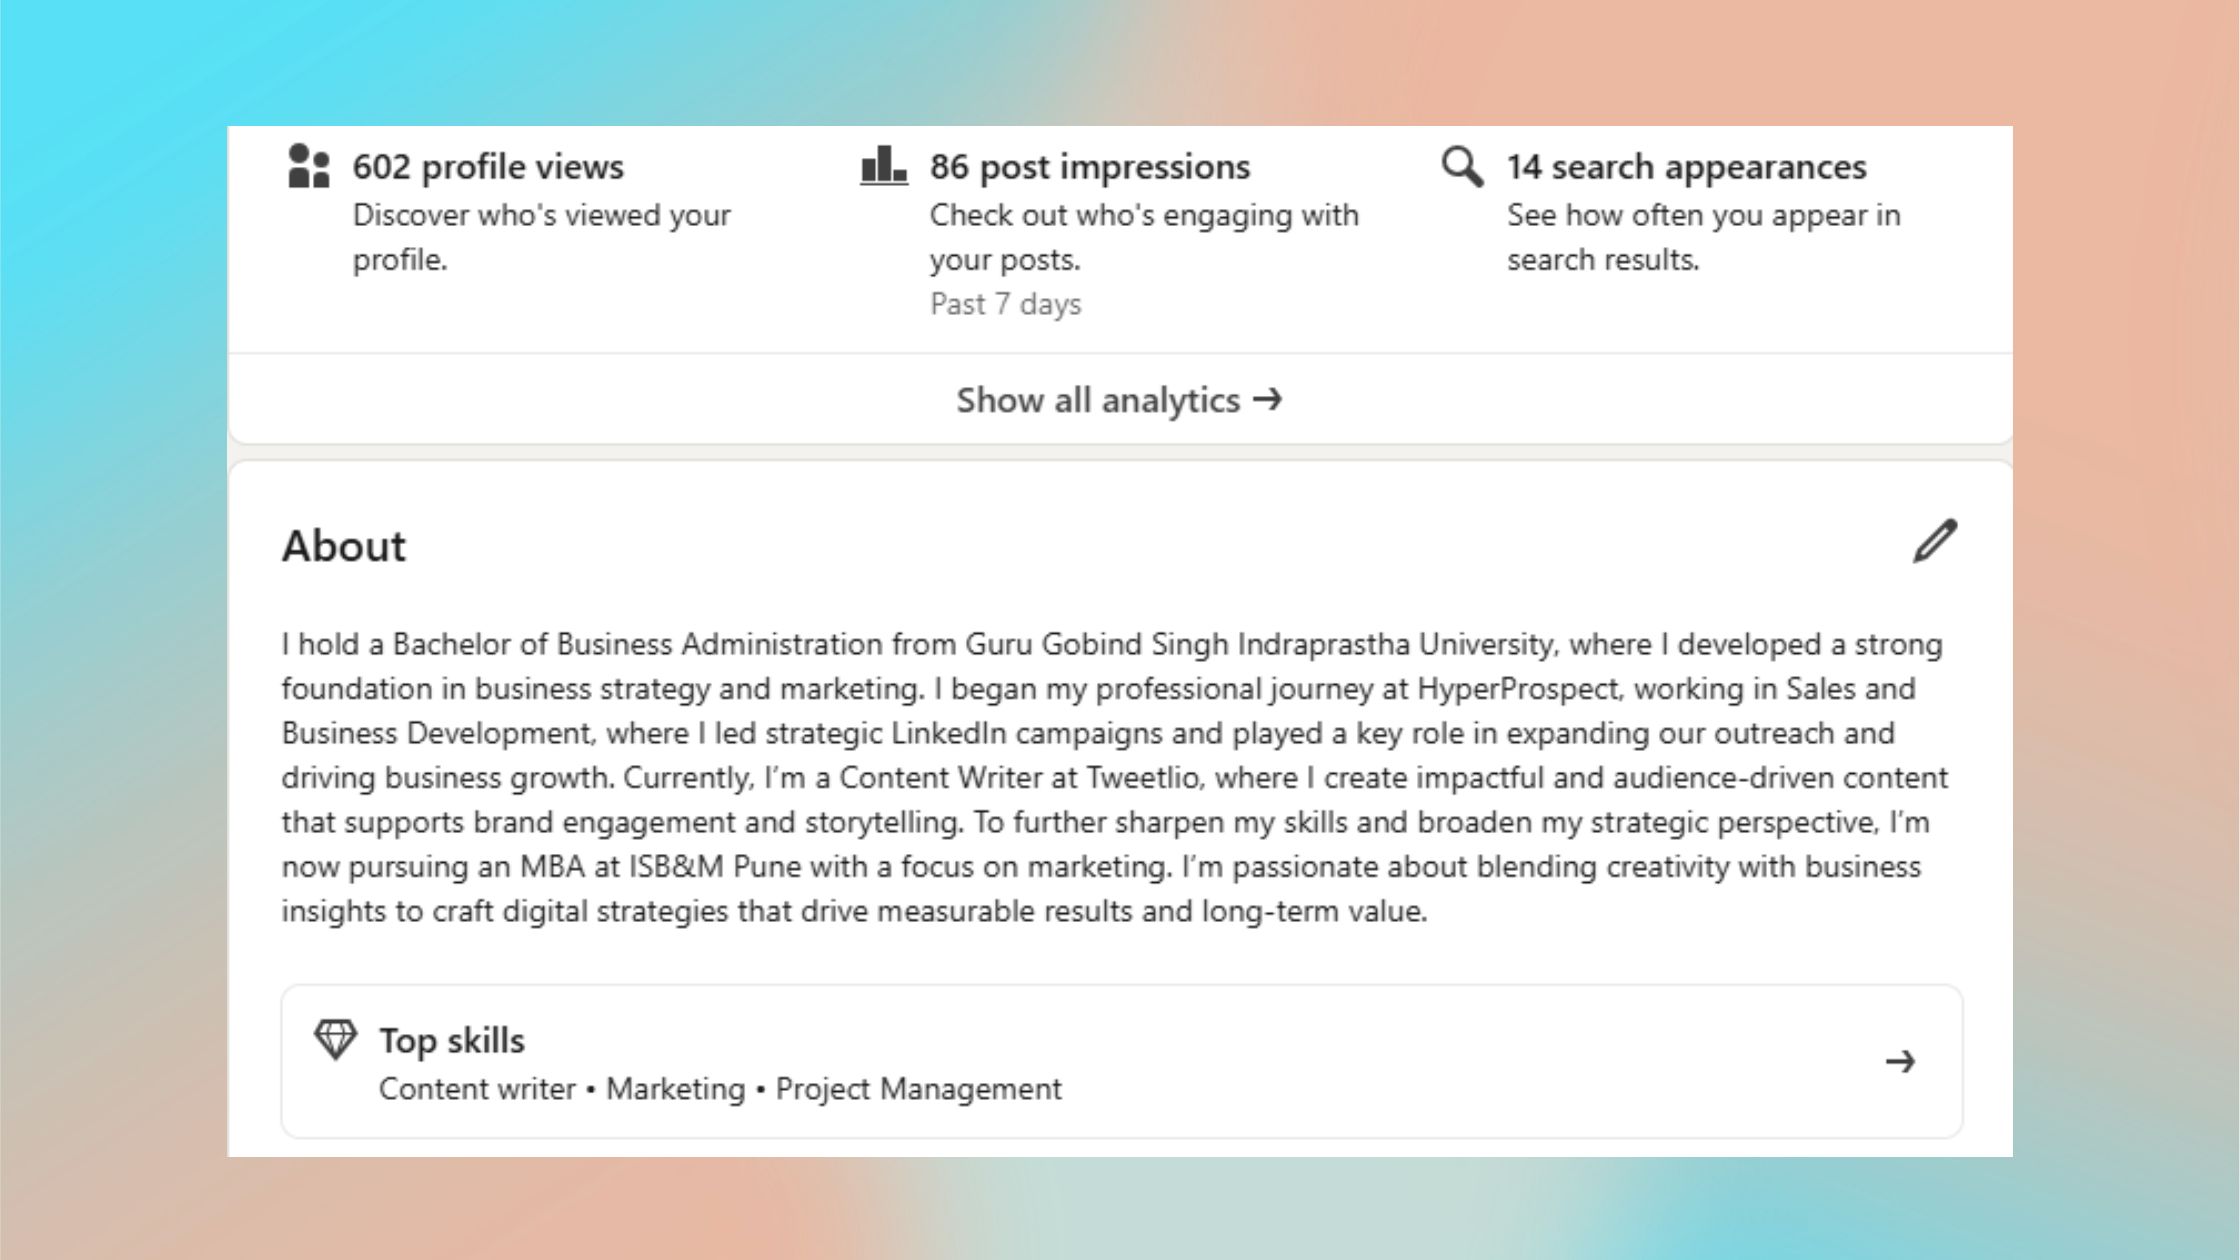Open the About section editor via pencil icon
Viewport: 2240px width, 1260px height.
(x=1935, y=543)
